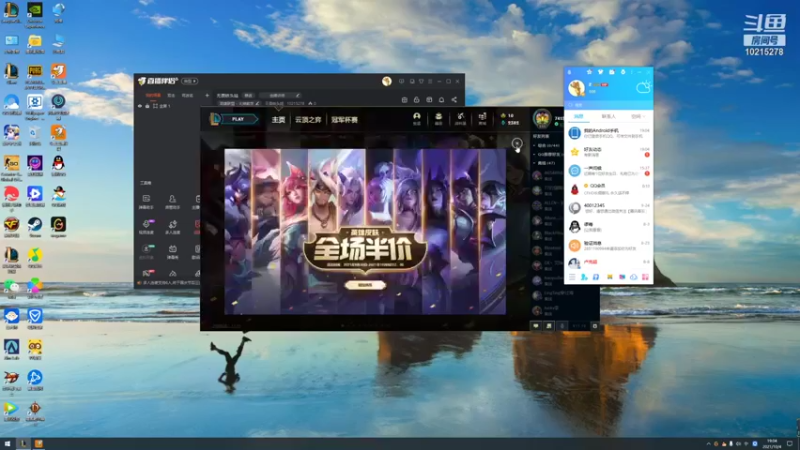Image resolution: width=800 pixels, height=450 pixels.
Task: Click the lock icon in streaming assistant toolbar
Action: [416, 100]
